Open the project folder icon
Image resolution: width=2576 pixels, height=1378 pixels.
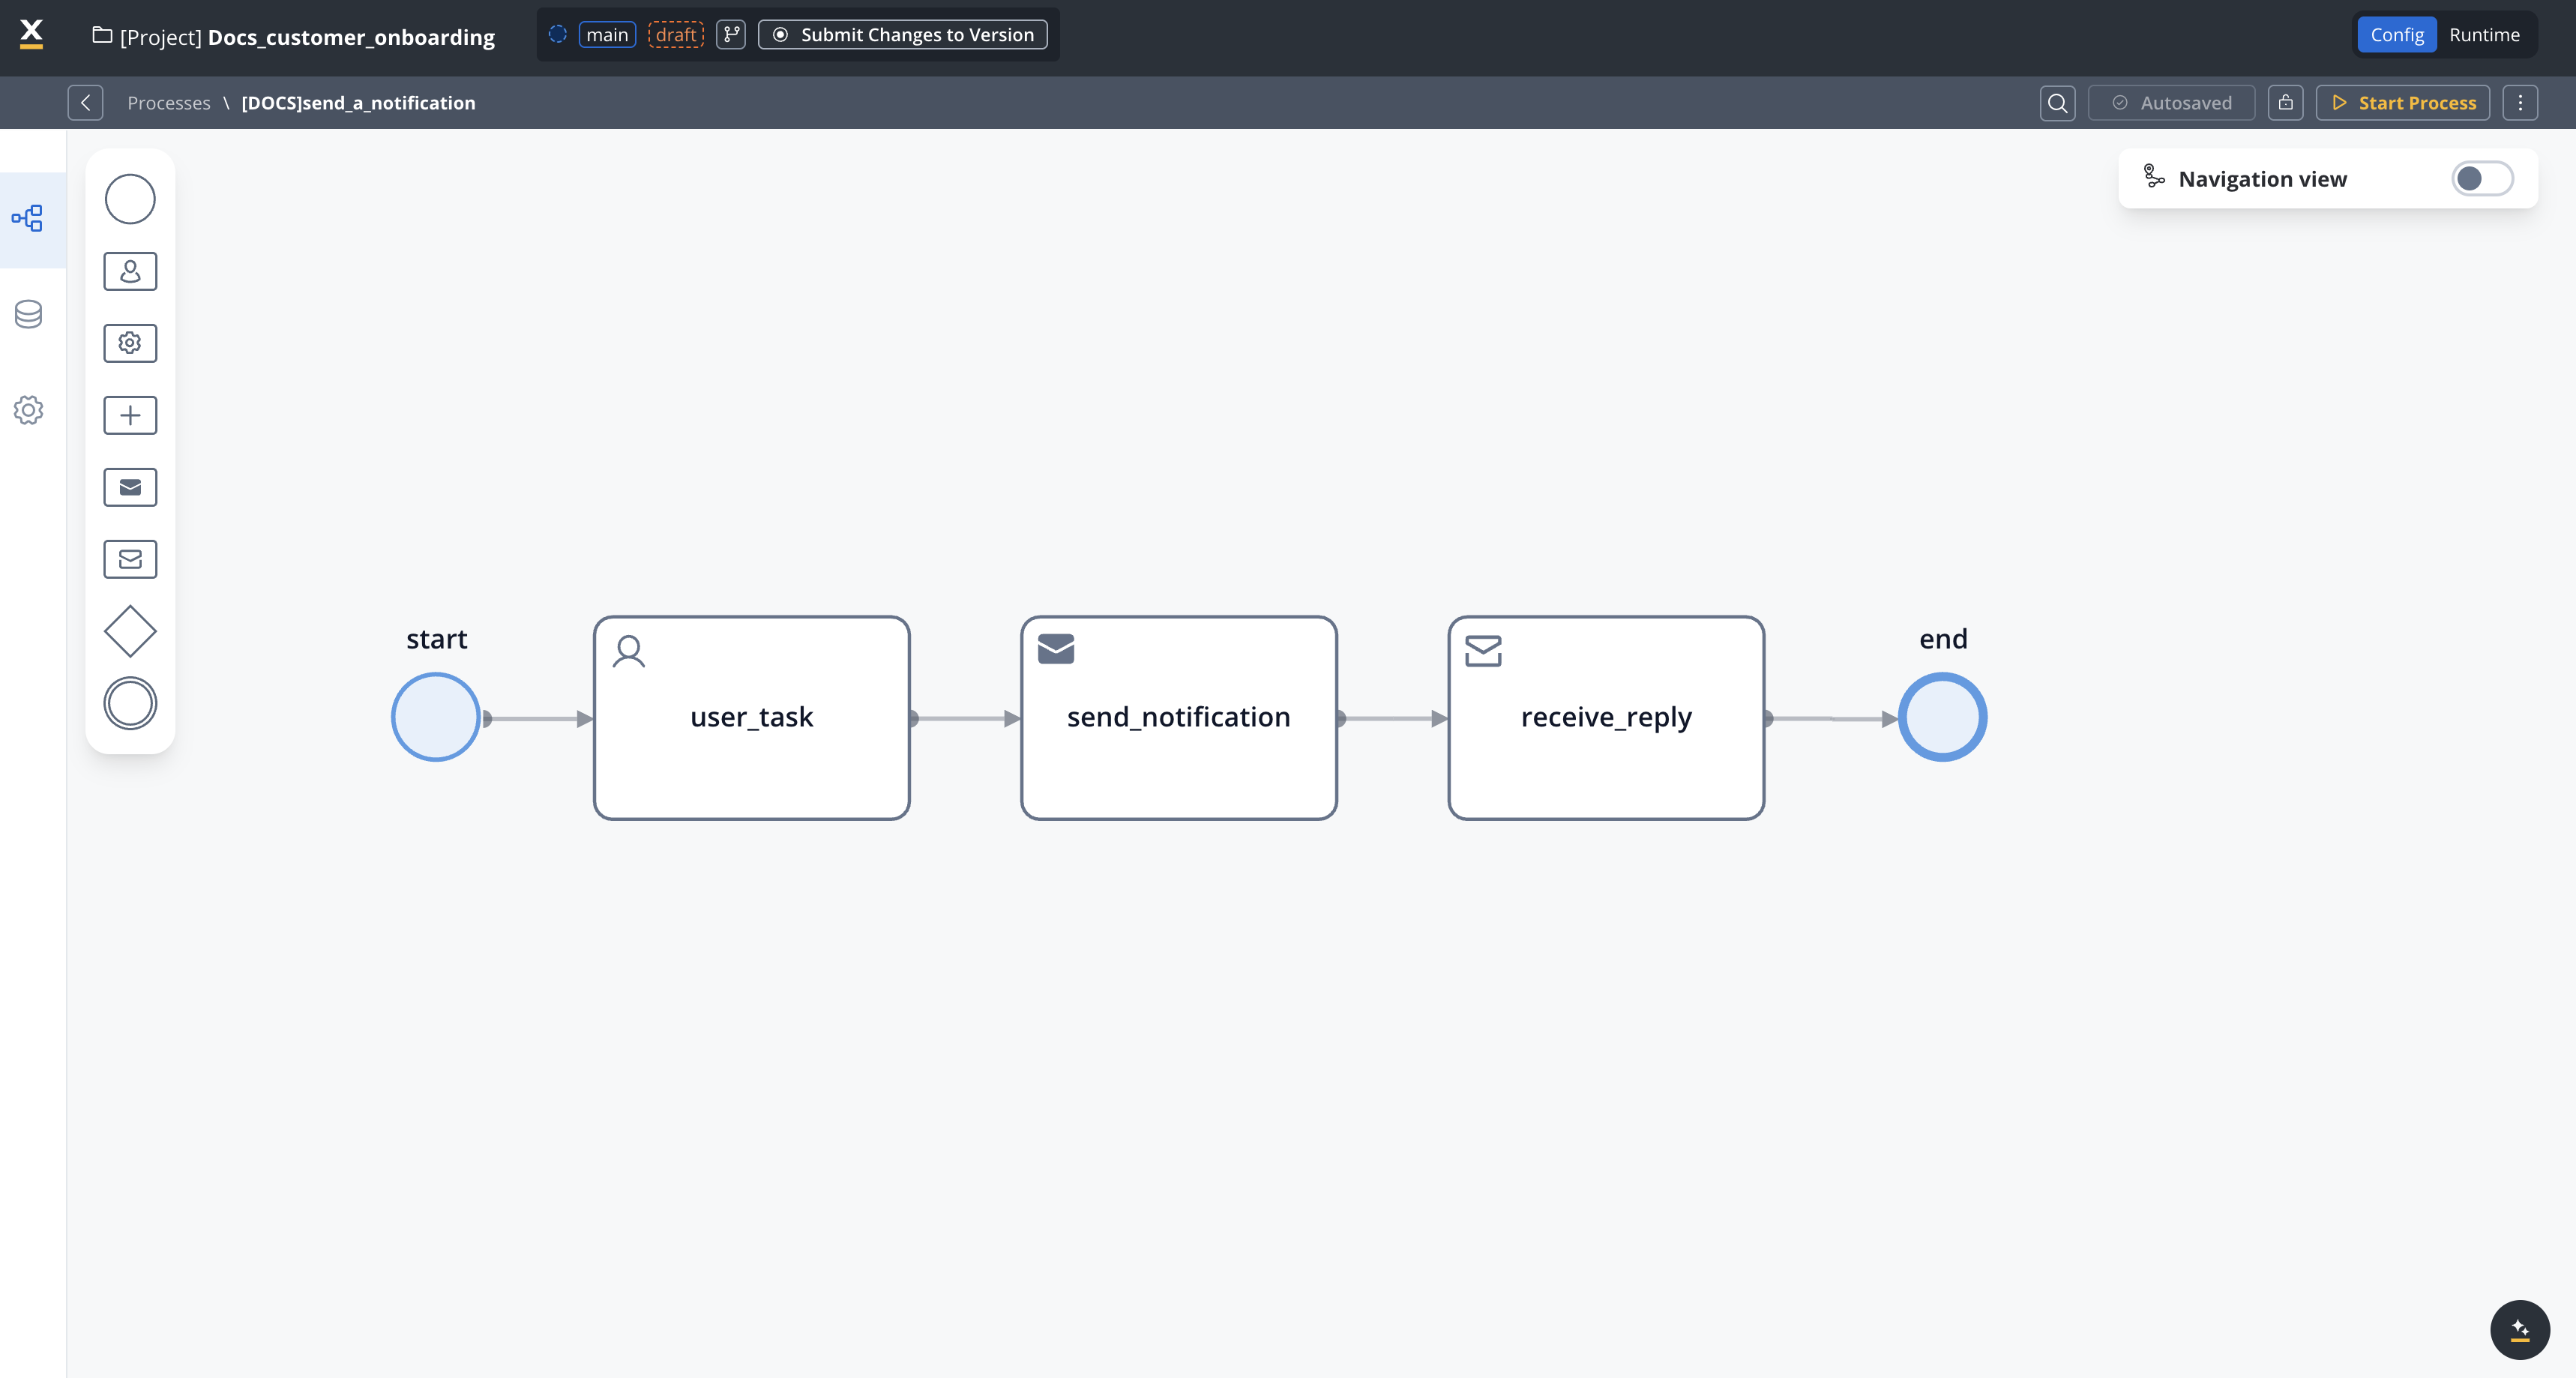102,35
